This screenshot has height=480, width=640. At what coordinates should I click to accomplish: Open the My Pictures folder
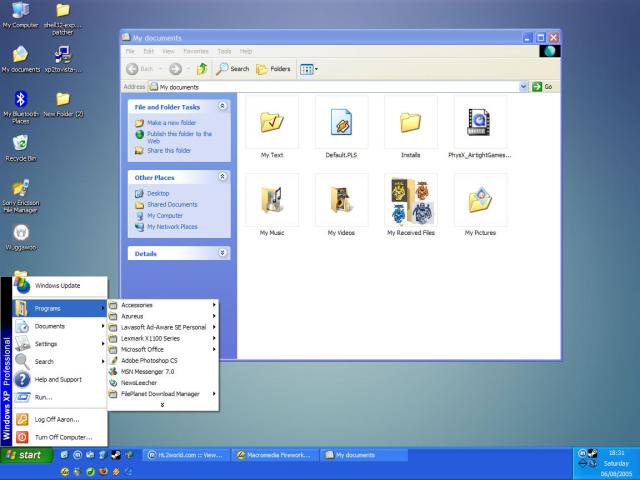point(480,205)
